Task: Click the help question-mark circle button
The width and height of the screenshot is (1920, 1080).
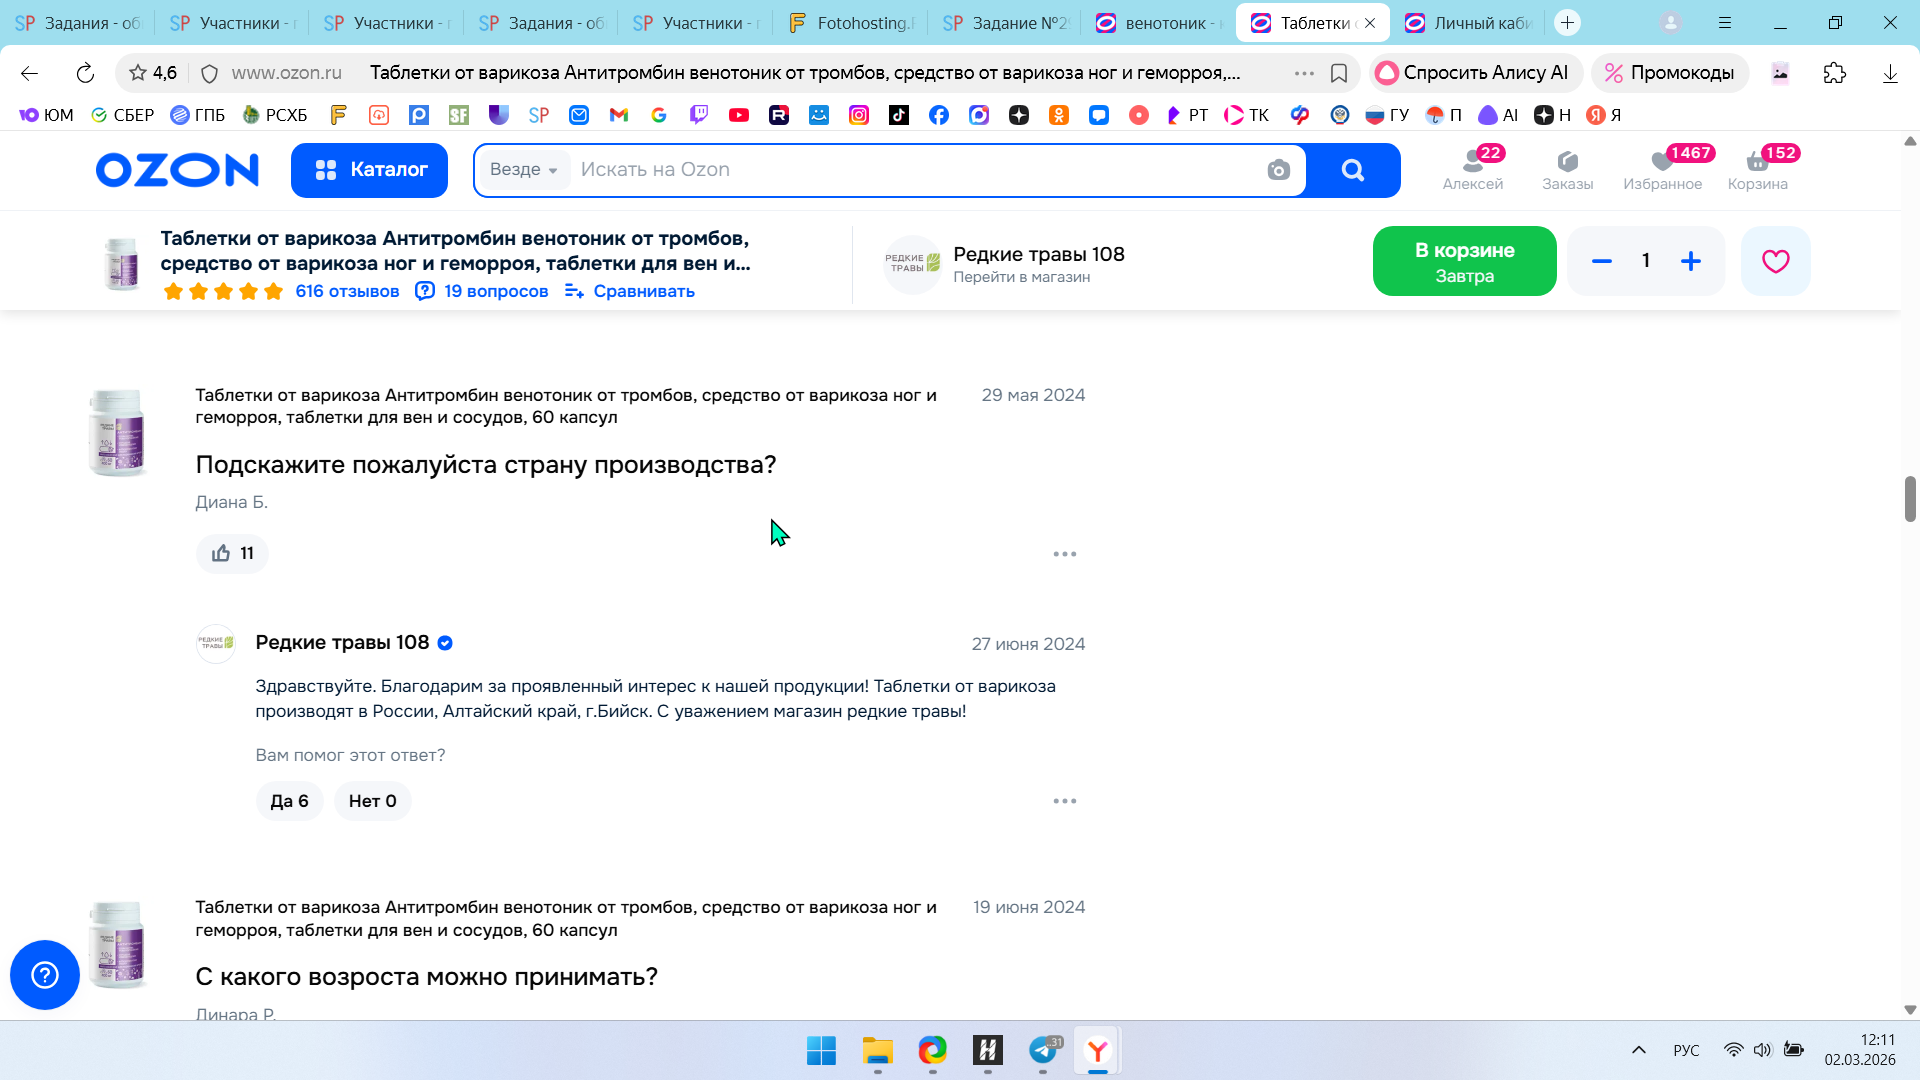Action: tap(45, 975)
